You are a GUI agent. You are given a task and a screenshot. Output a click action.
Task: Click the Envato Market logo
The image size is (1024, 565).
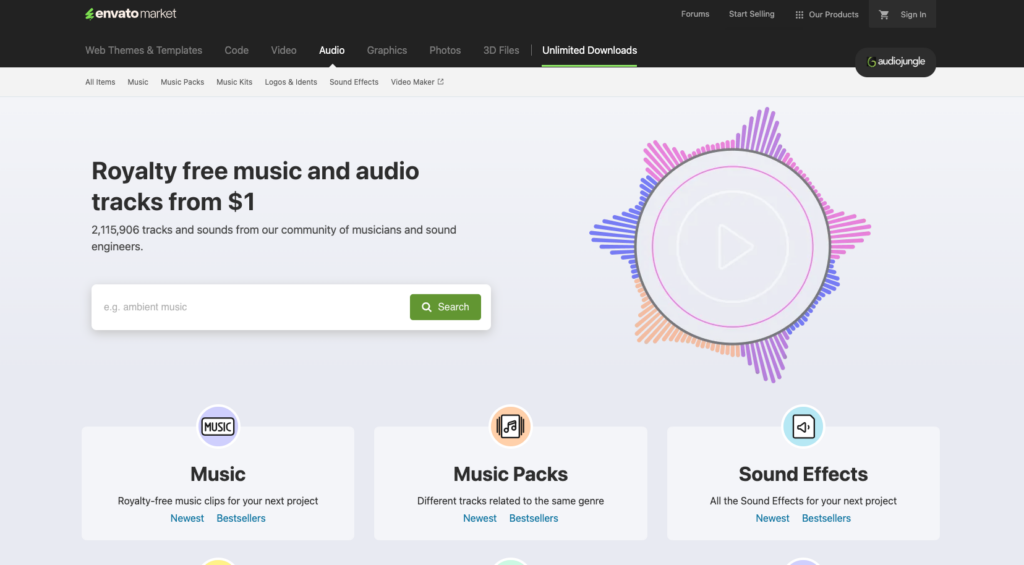(x=131, y=14)
